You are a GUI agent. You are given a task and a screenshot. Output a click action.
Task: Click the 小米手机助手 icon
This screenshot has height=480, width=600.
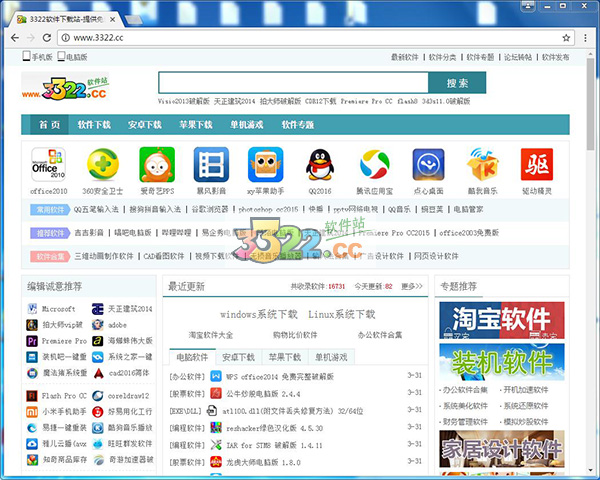coord(32,412)
